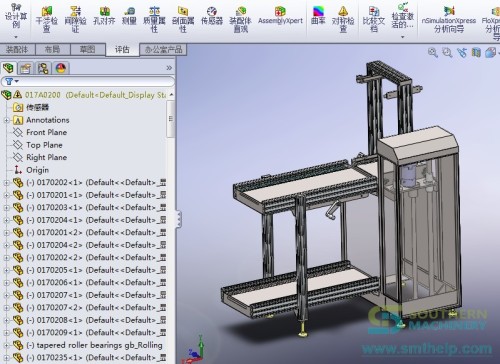Open the 设计算例 design study tool

click(16, 16)
